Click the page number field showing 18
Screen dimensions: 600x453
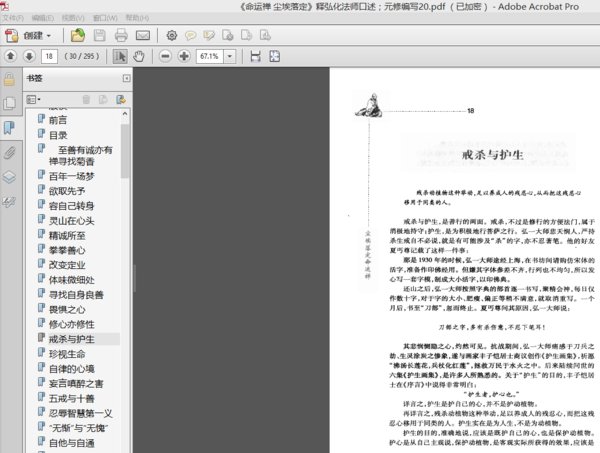(x=49, y=56)
